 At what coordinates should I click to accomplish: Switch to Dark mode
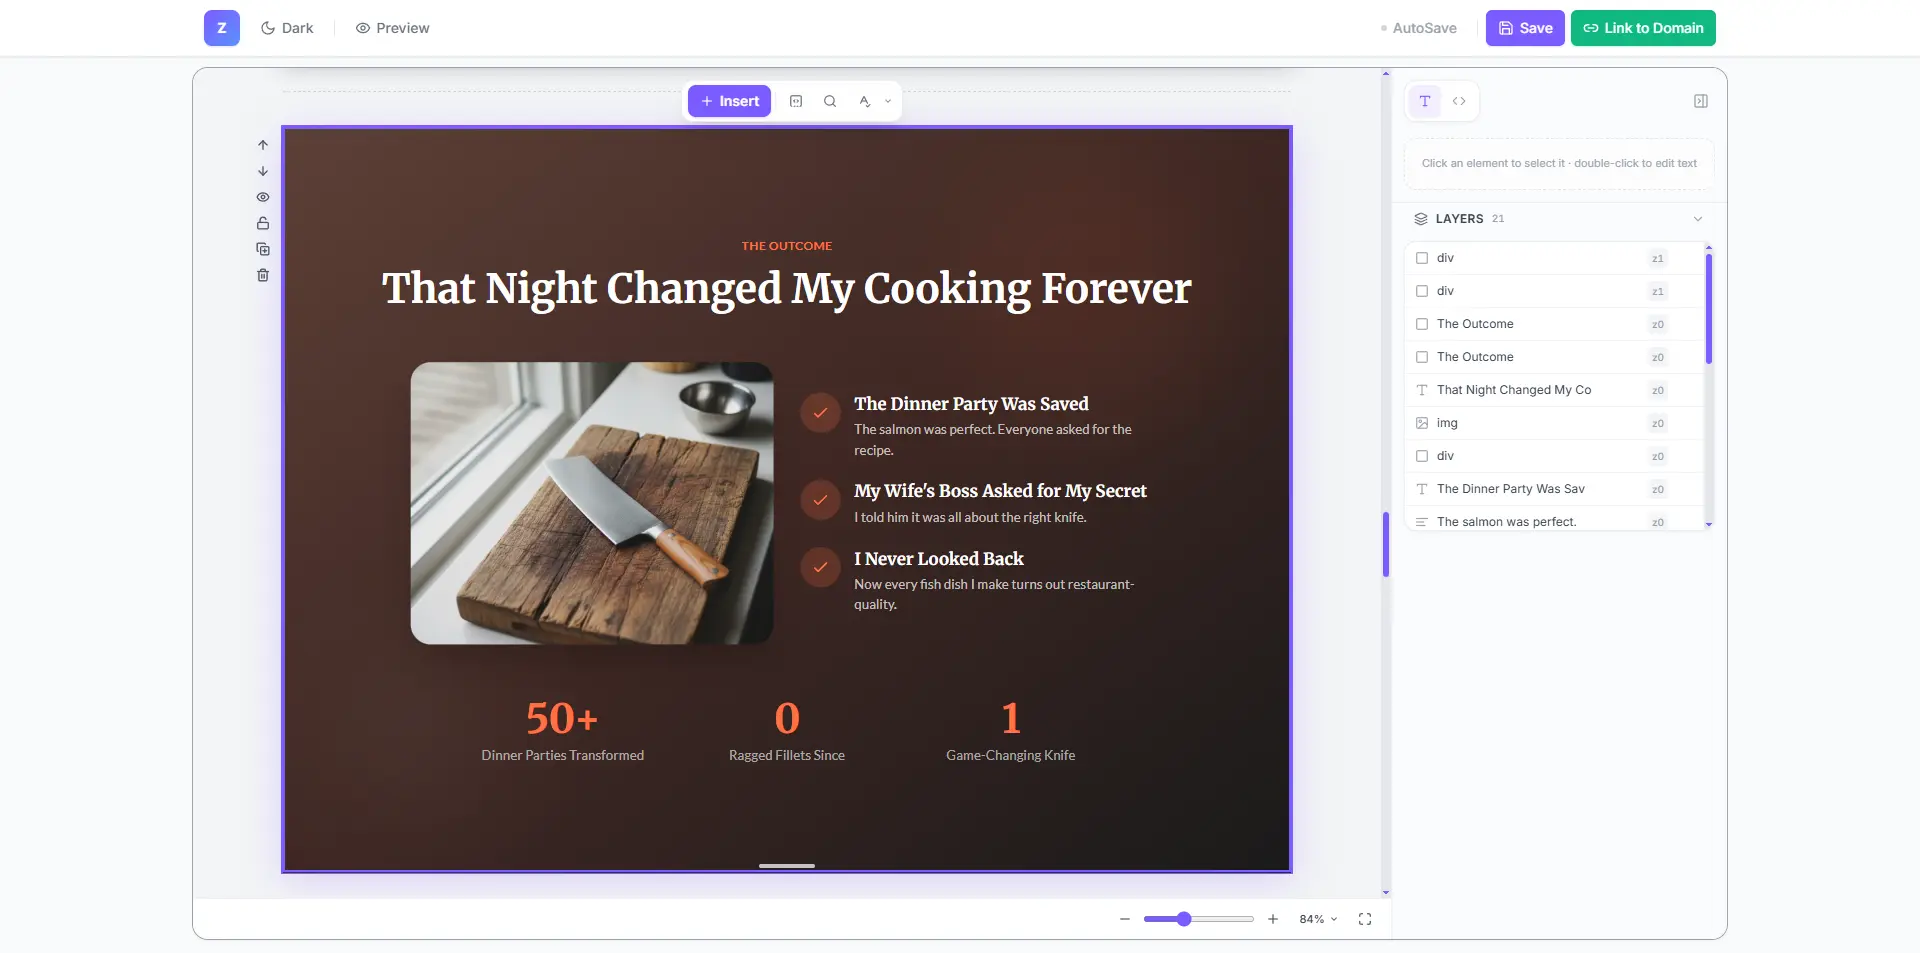coord(286,27)
